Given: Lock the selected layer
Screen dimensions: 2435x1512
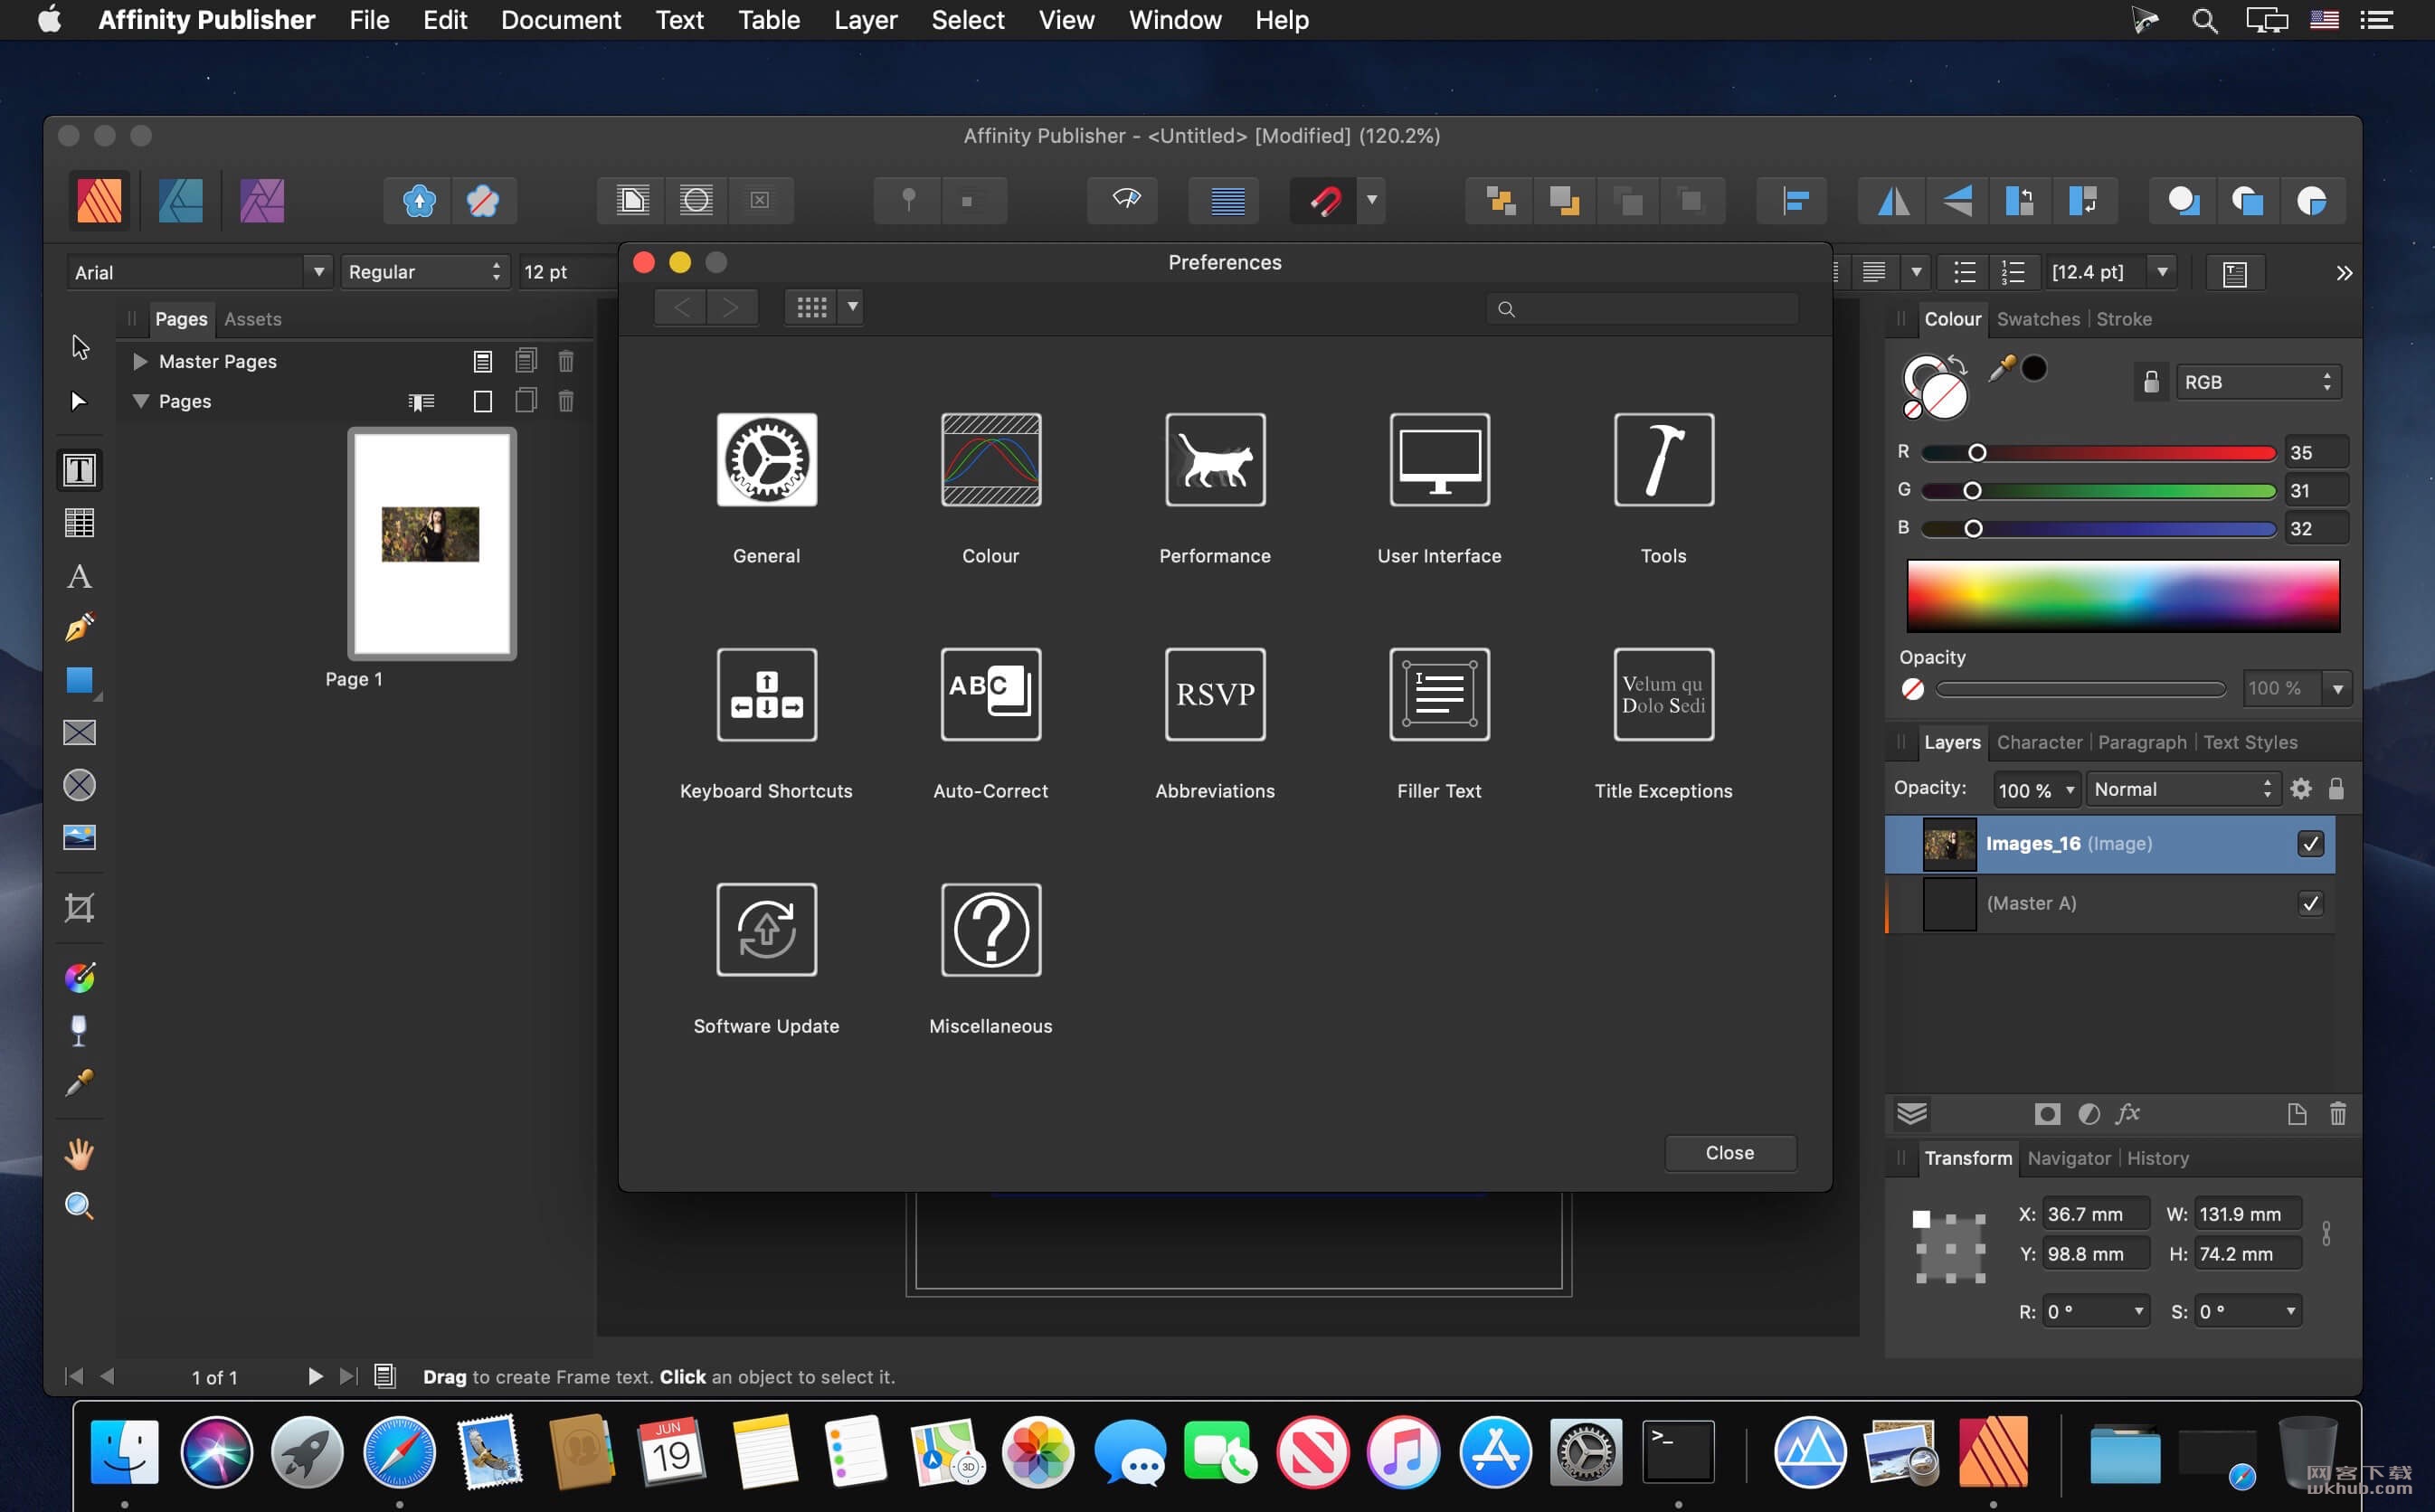Looking at the screenshot, I should pyautogui.click(x=2336, y=789).
